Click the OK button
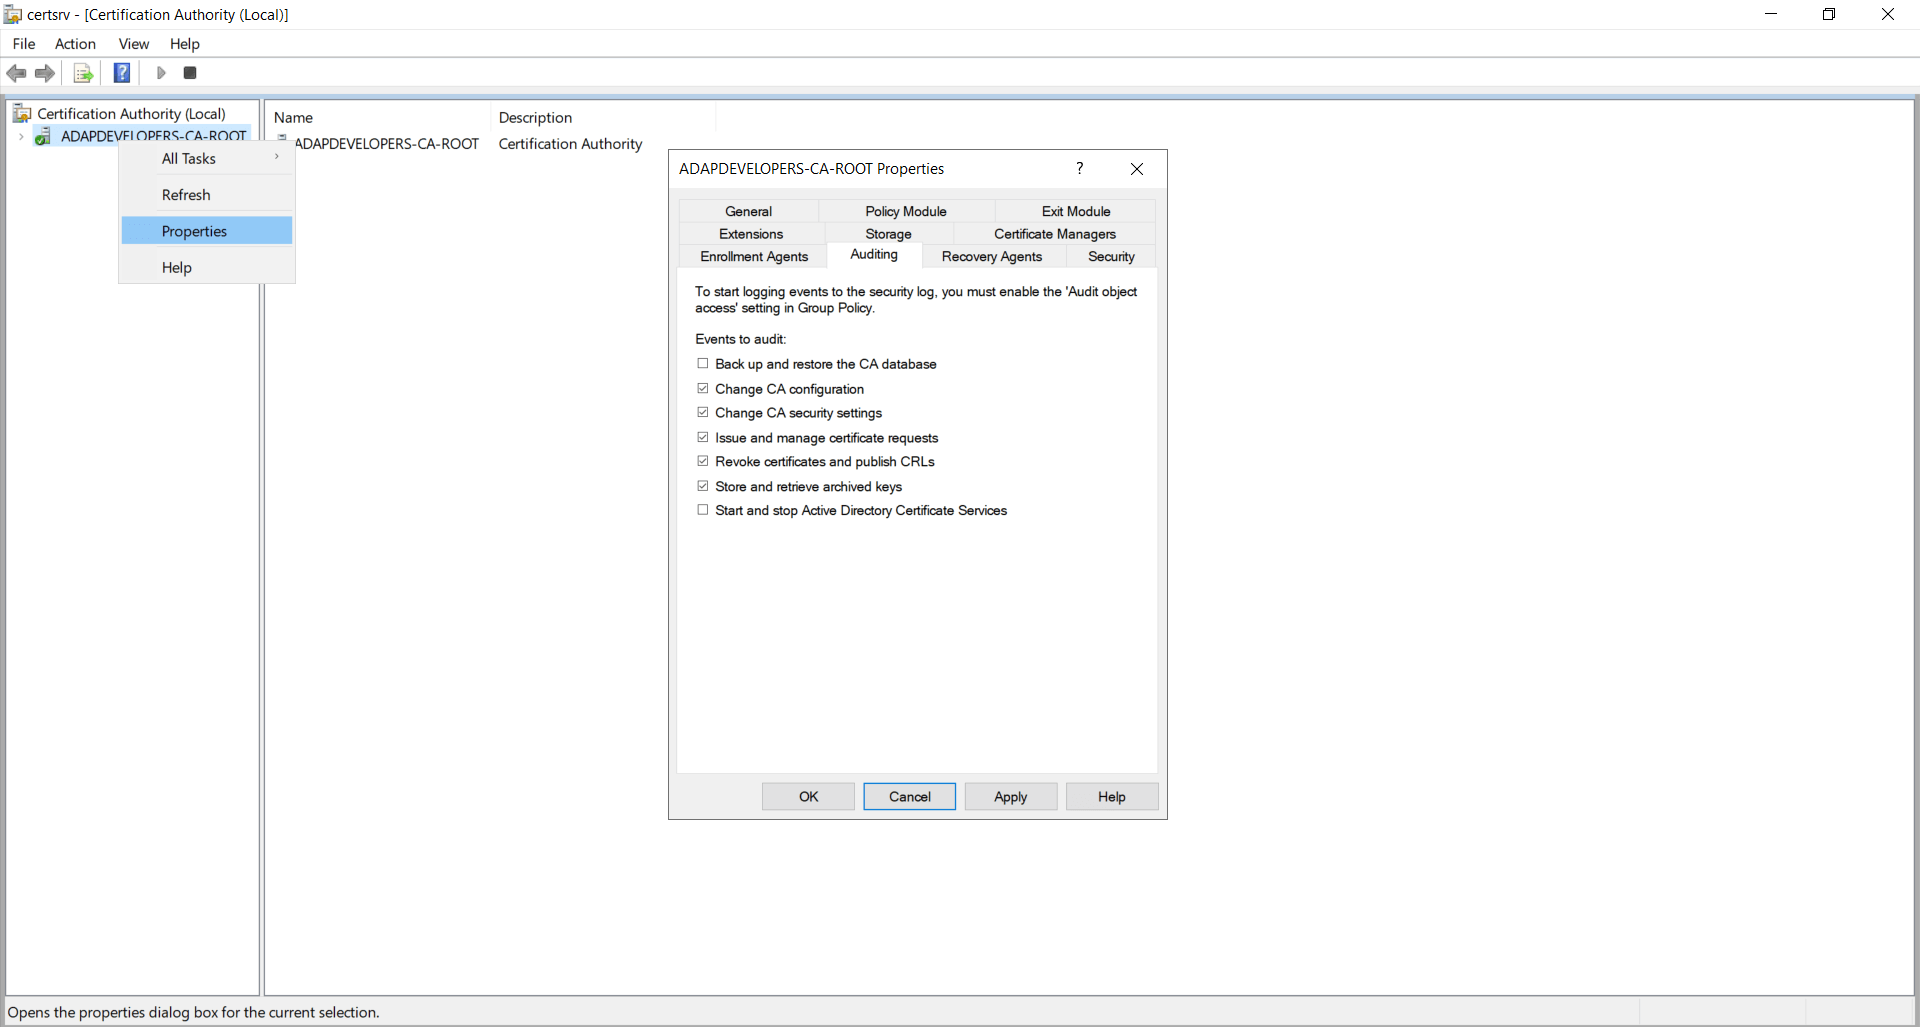Image resolution: width=1920 pixels, height=1027 pixels. pos(808,797)
